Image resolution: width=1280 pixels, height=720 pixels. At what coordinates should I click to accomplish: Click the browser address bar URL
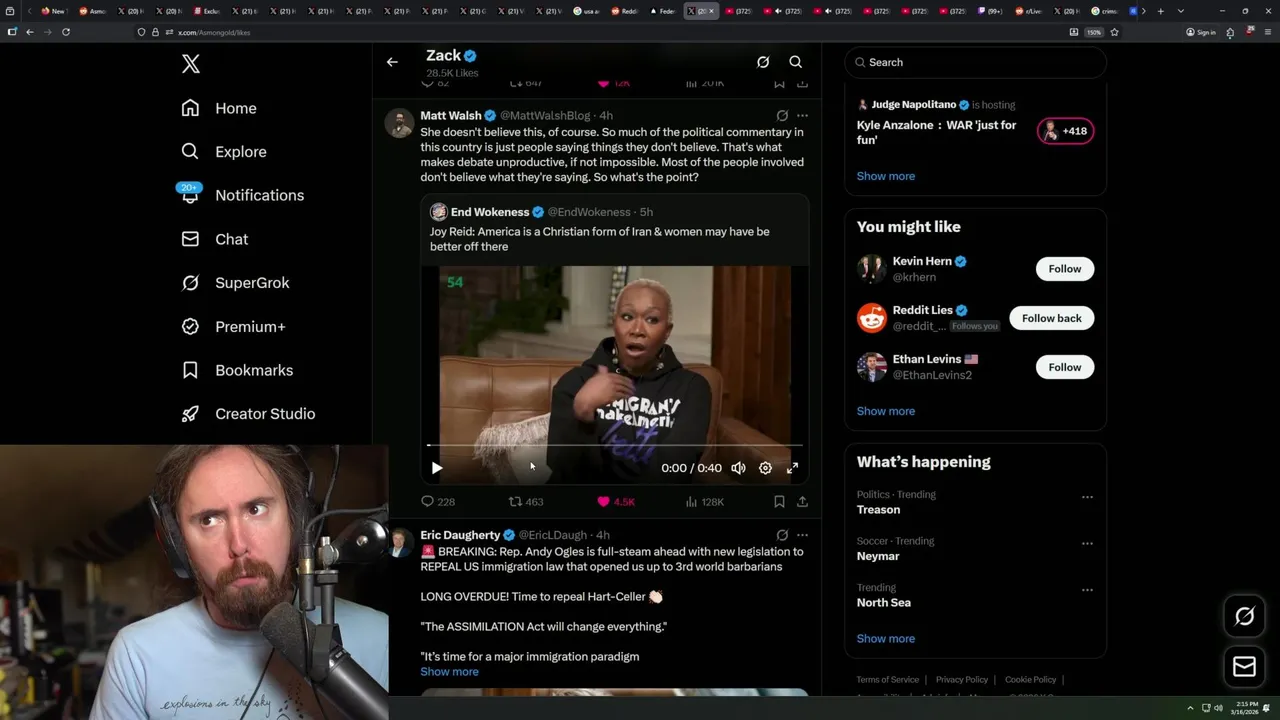point(214,32)
